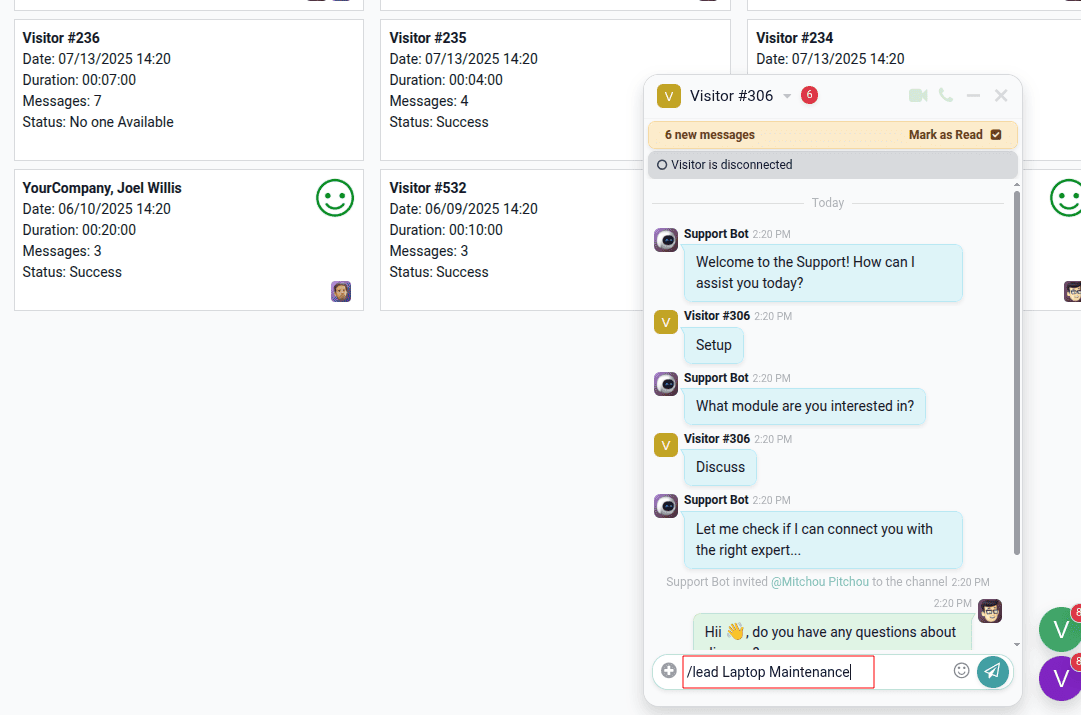Start a video call with Visitor #306
1081x715 pixels.
[918, 96]
